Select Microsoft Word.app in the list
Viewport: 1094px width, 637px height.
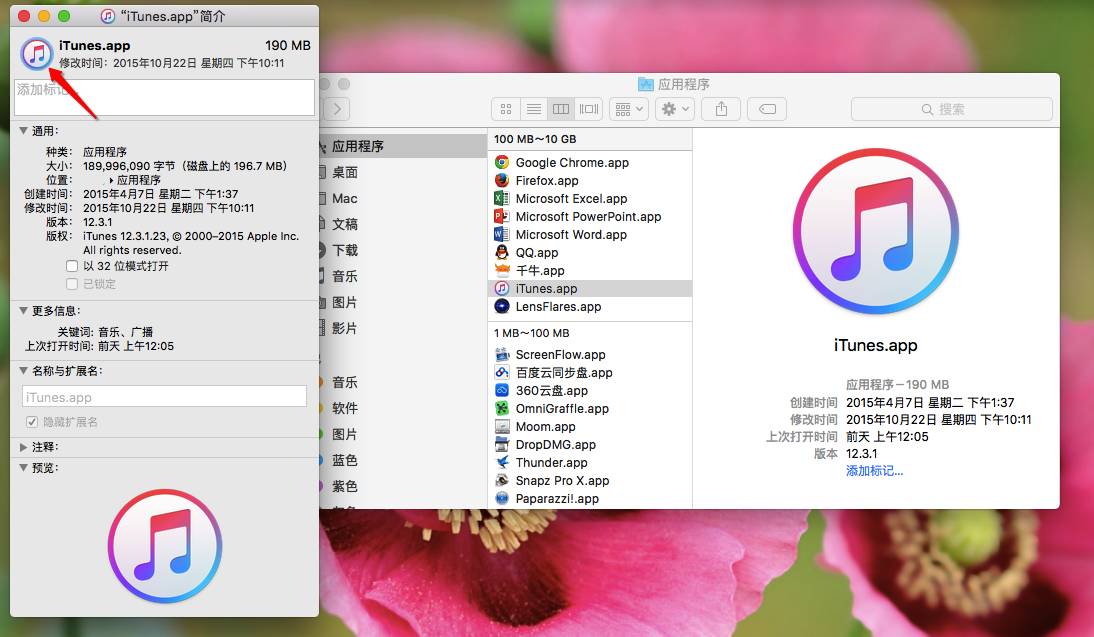tap(570, 235)
